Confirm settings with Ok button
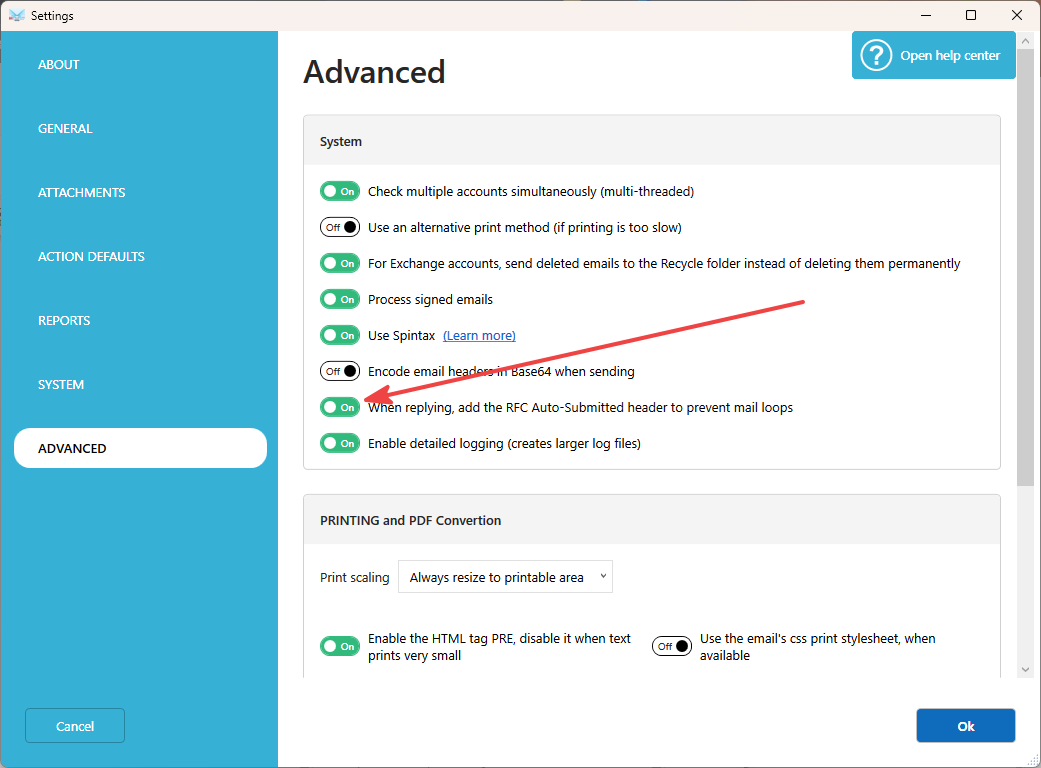 (965, 726)
